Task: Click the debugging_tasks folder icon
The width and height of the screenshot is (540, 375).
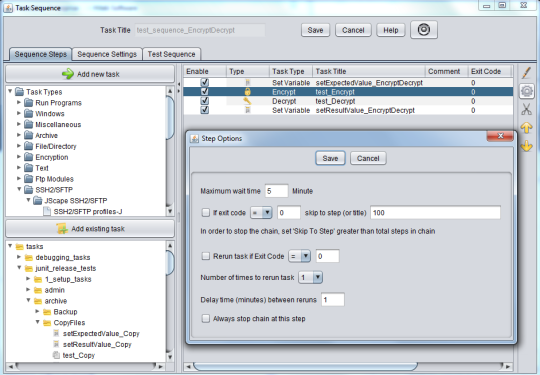Action: 29,257
